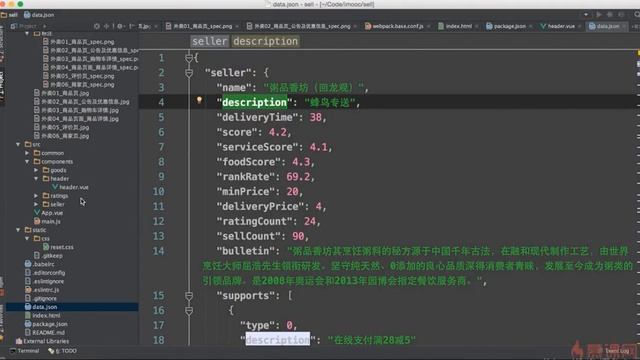640x360 pixels.
Task: Collapse the src folder in project tree
Action: 18,144
